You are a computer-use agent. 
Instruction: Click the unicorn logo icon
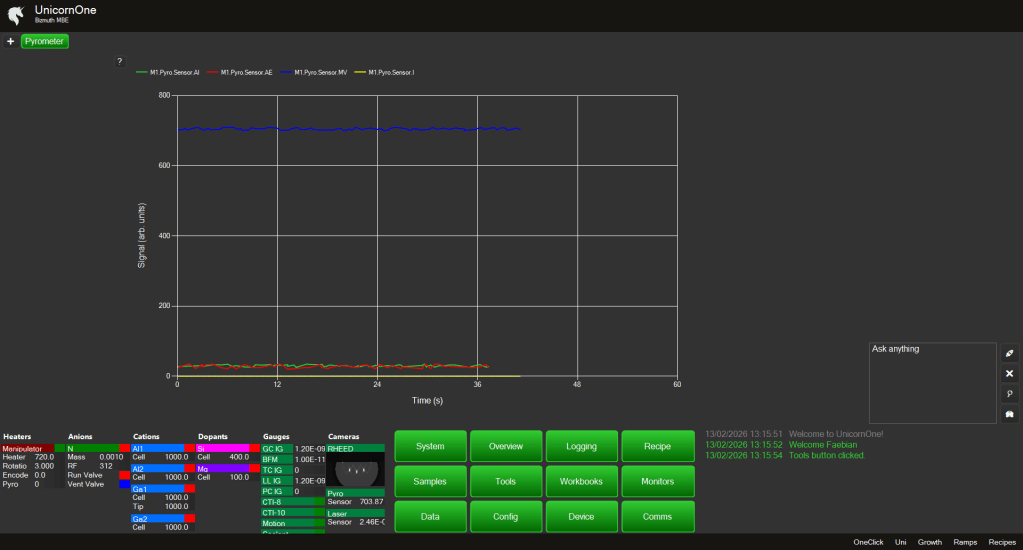click(x=15, y=14)
